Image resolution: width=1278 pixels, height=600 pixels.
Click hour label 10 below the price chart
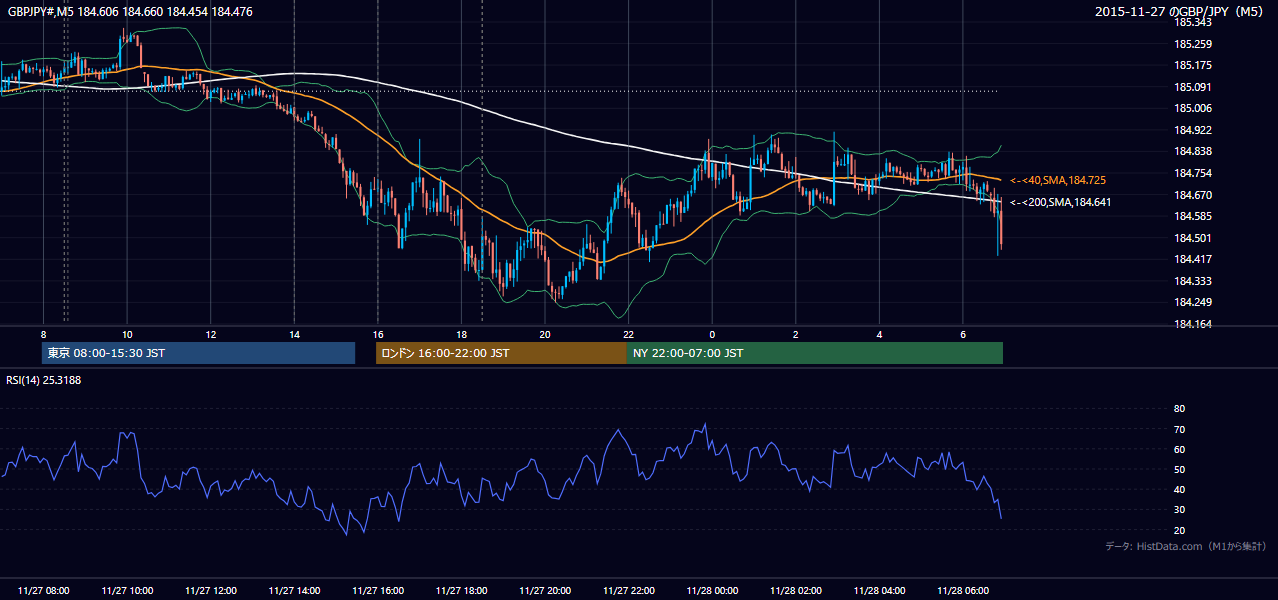coord(127,334)
